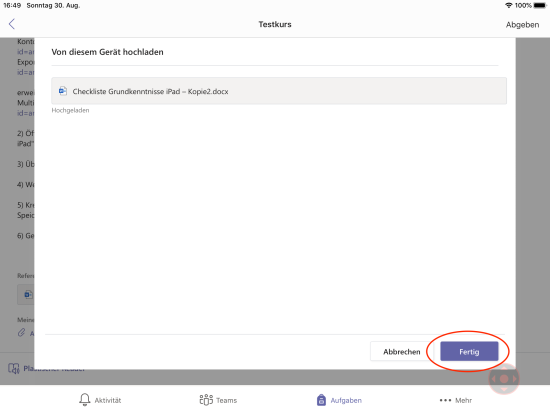Tap the Aufgaben tab label
This screenshot has height=413, width=550.
click(x=346, y=400)
